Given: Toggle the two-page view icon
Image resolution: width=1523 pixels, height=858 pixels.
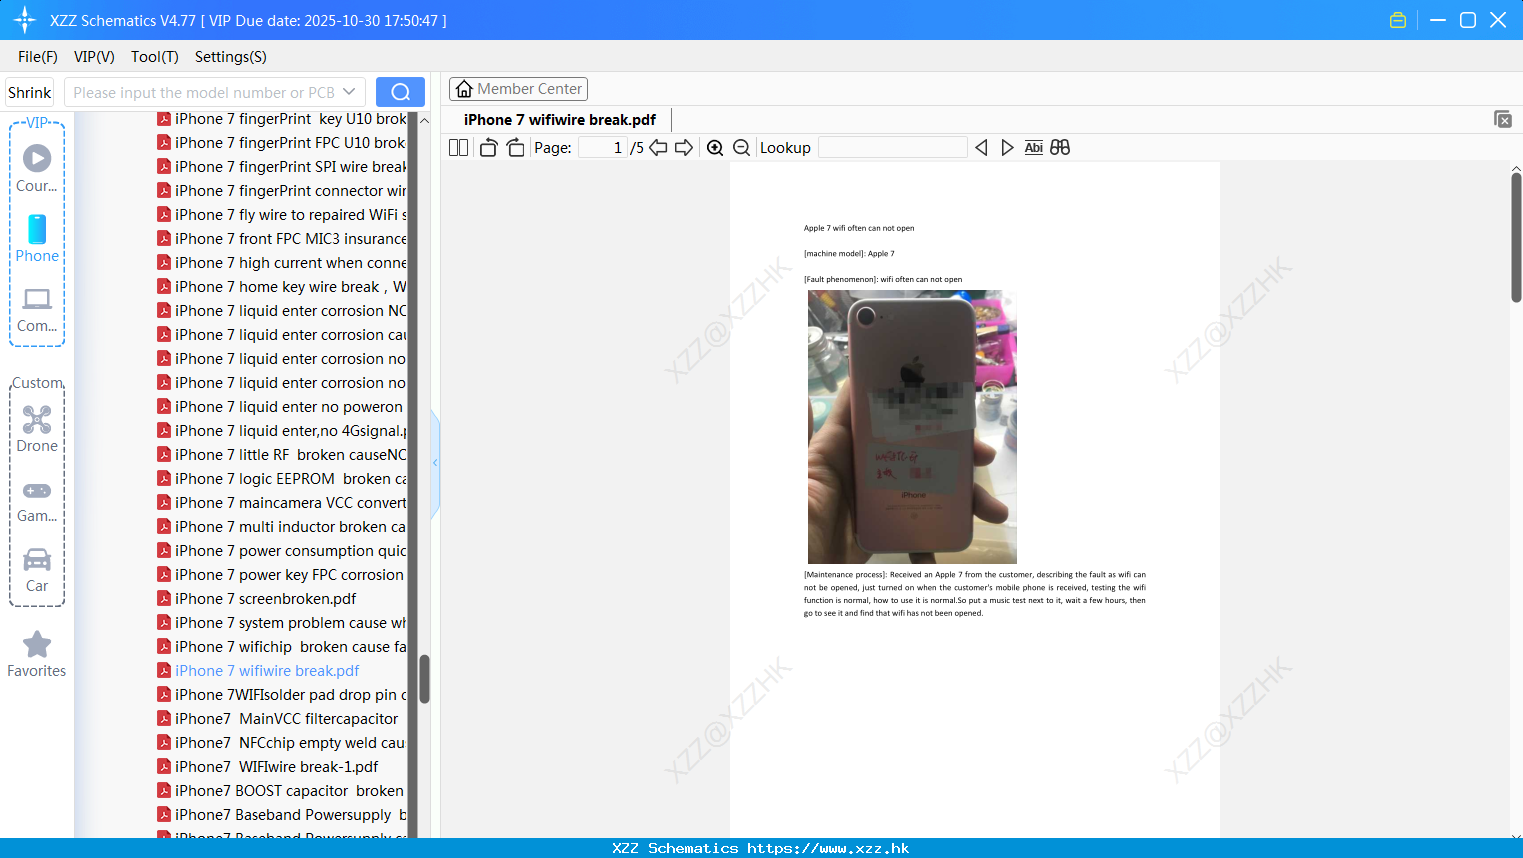Looking at the screenshot, I should 458,148.
